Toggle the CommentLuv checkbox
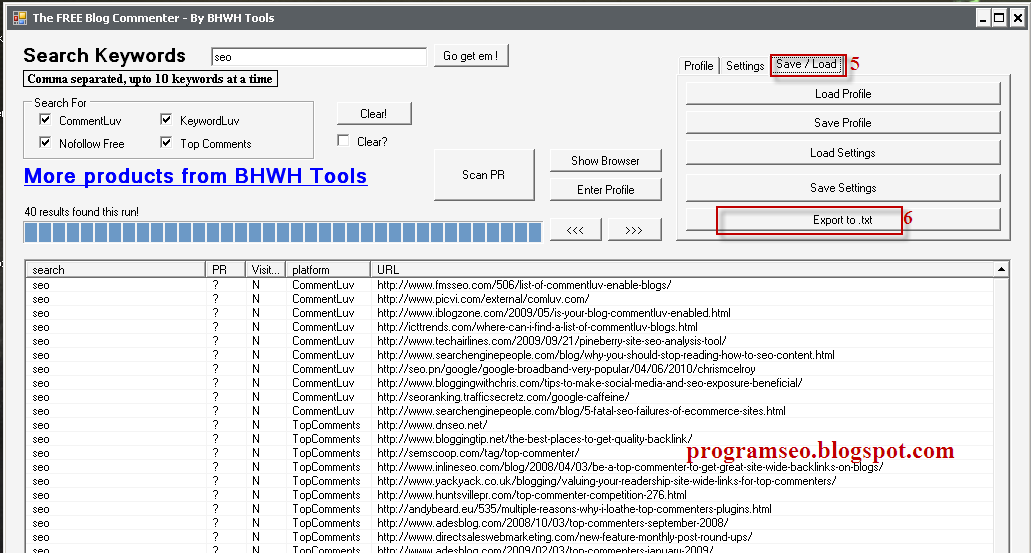The image size is (1031, 553). 45,120
